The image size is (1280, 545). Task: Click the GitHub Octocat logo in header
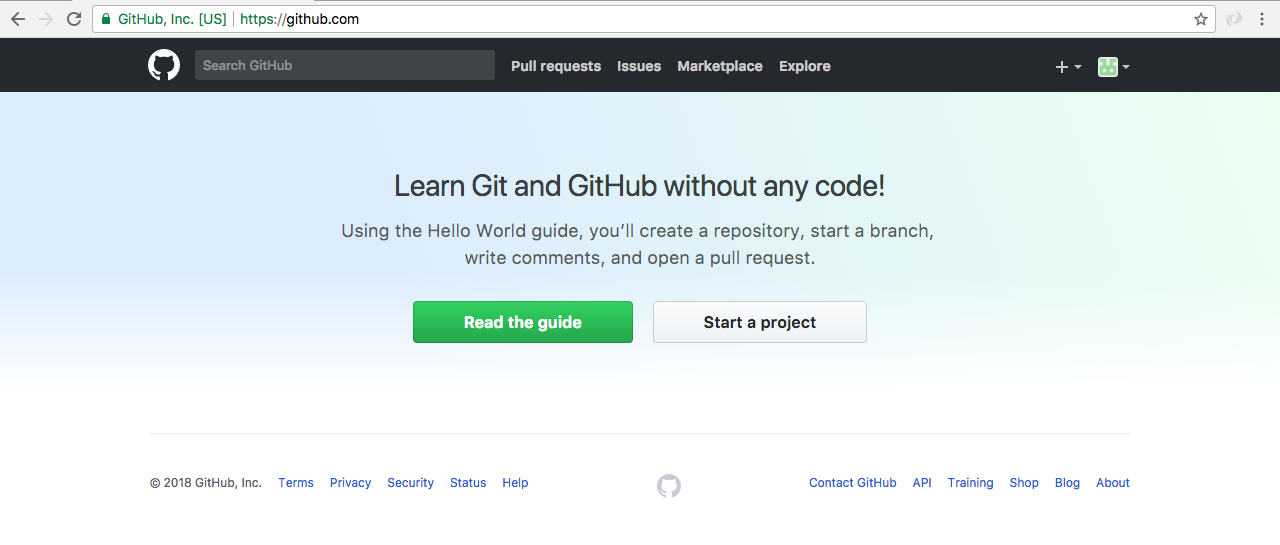(164, 66)
